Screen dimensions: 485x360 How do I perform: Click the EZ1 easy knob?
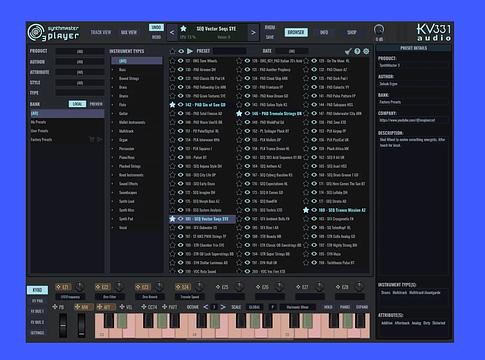tap(79, 287)
